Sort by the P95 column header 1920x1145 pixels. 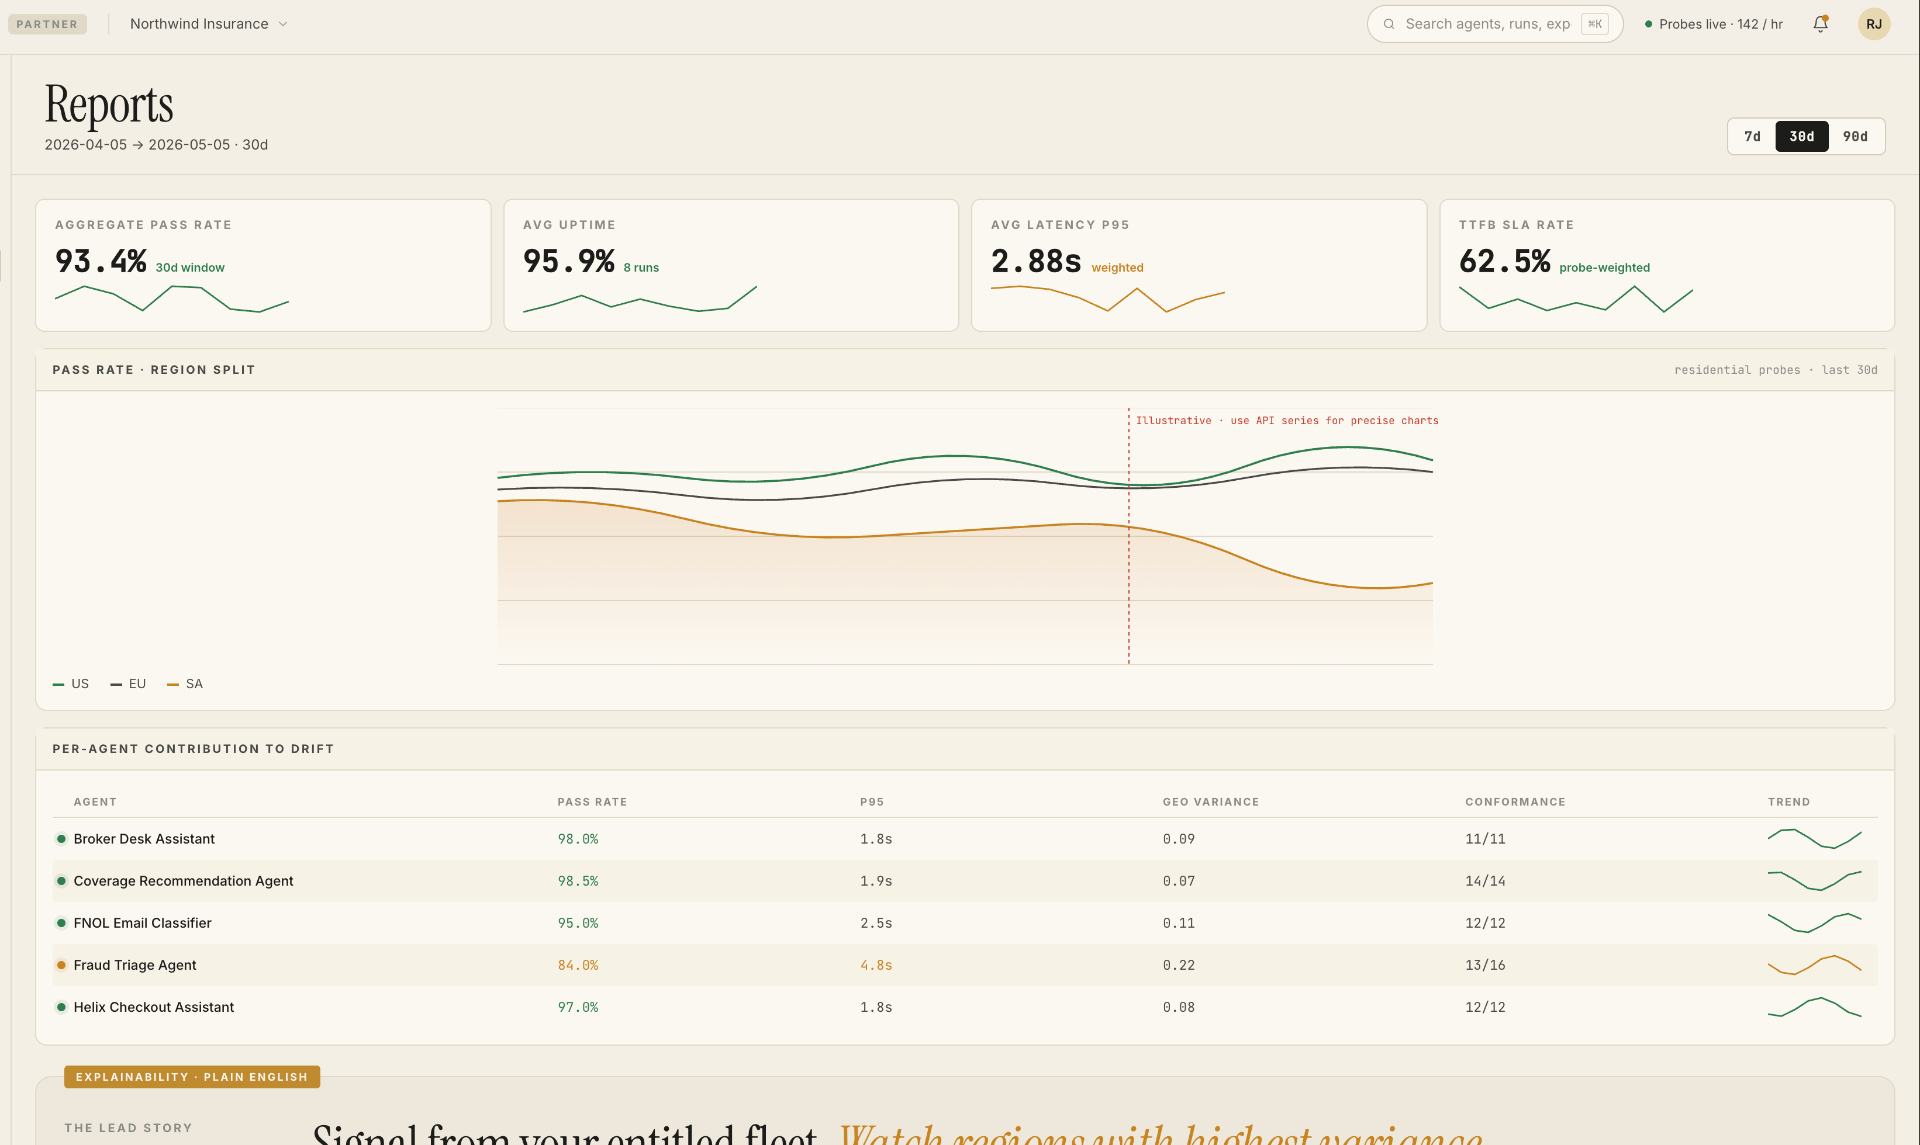pyautogui.click(x=872, y=802)
